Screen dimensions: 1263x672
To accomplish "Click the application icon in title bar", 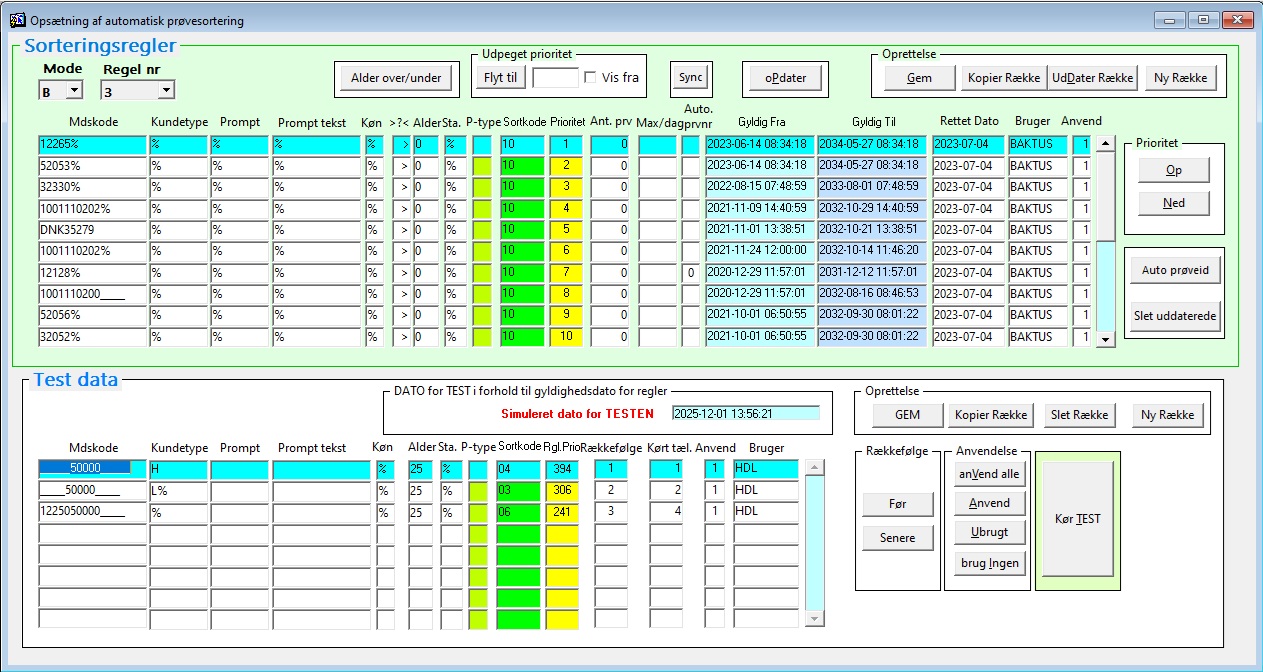I will [x=17, y=20].
